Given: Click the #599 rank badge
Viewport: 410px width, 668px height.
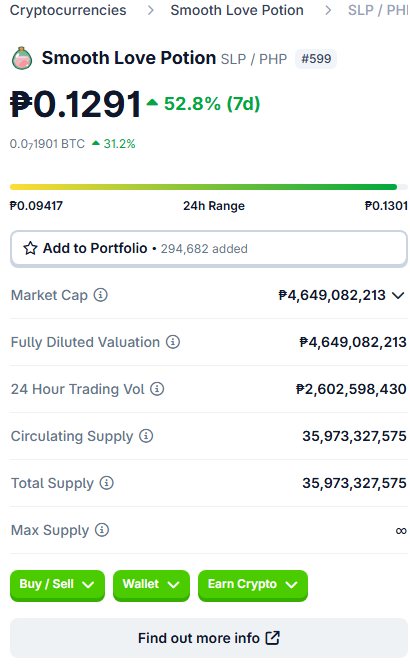Looking at the screenshot, I should tap(316, 58).
